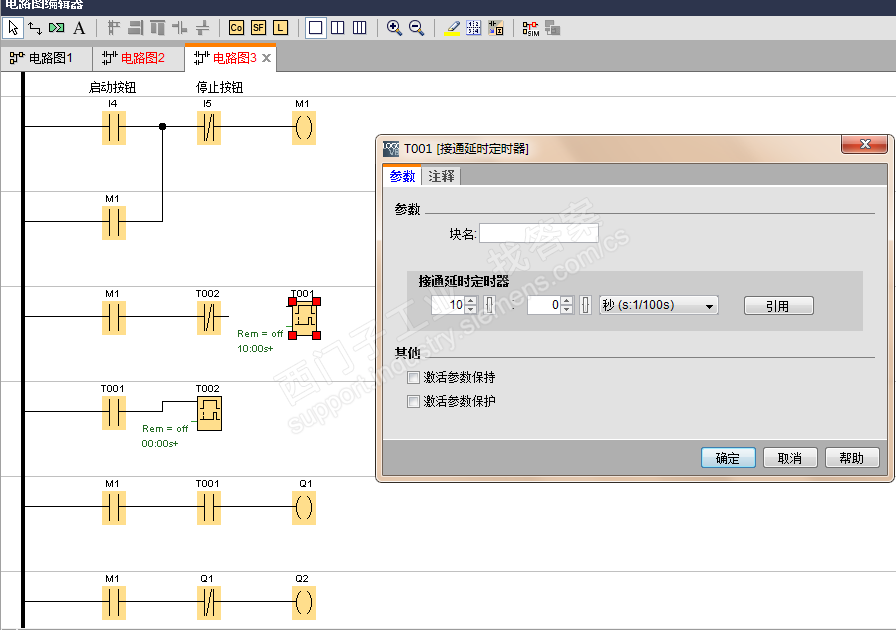
Task: Switch to the 电路图2 tab
Action: 139,58
